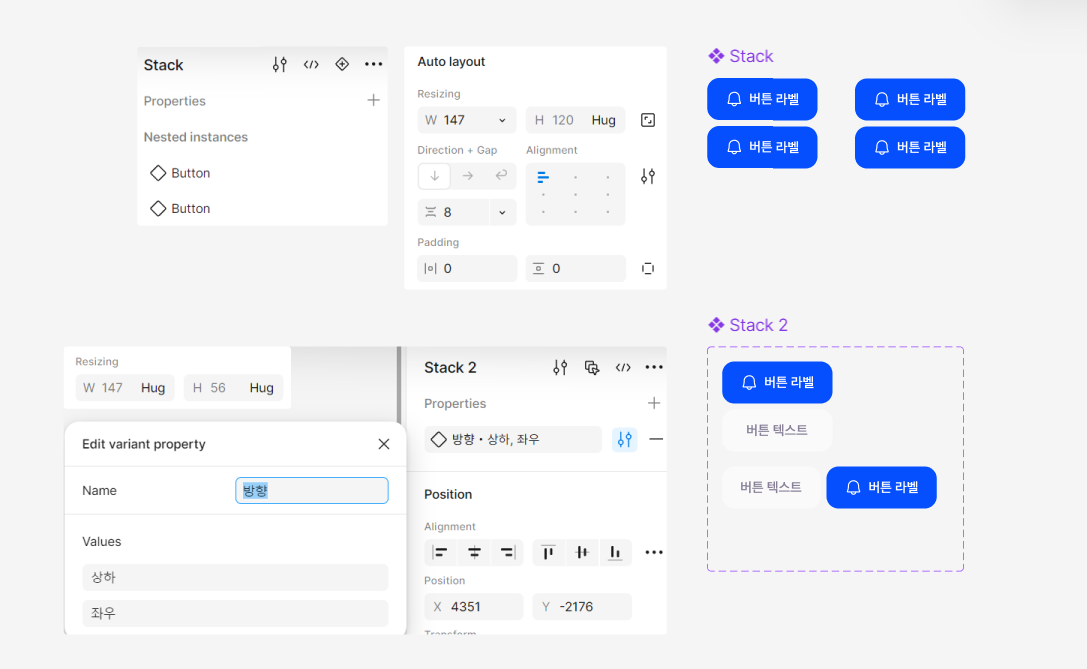Toggle the individual padding icon
The width and height of the screenshot is (1087, 669).
tap(647, 268)
